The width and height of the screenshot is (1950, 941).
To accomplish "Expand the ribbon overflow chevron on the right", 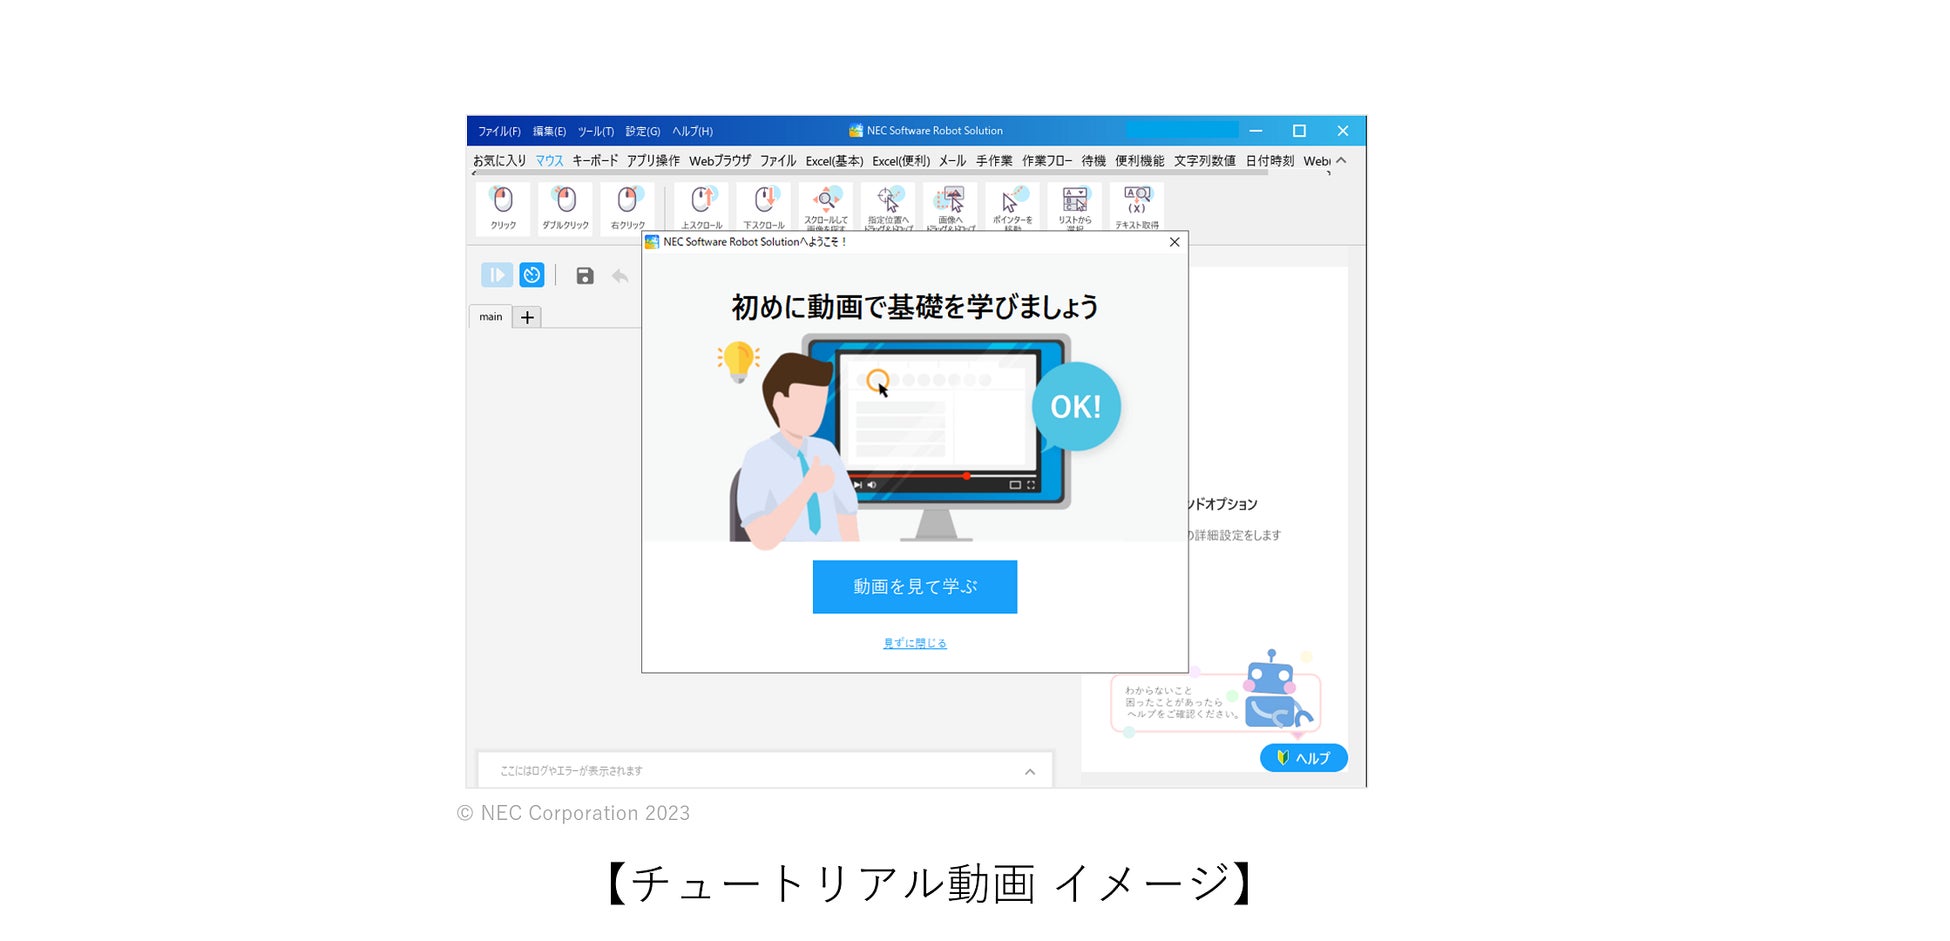I will click(x=1341, y=160).
